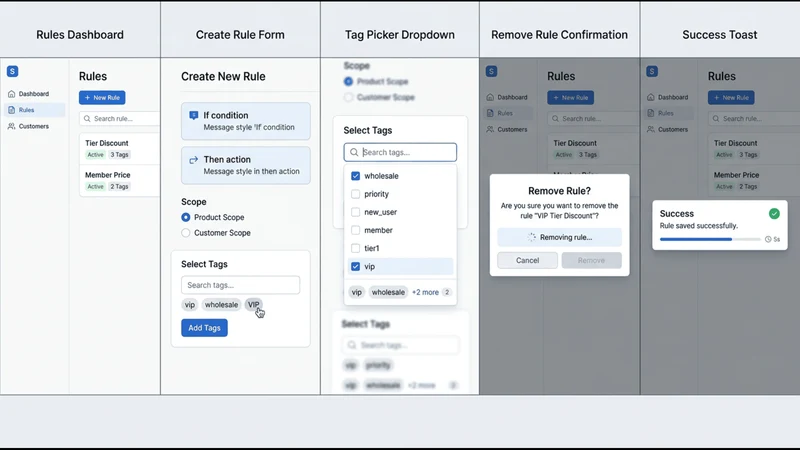
Task: Focus Search rule field in Rules Dashboard panel
Action: 119,118
